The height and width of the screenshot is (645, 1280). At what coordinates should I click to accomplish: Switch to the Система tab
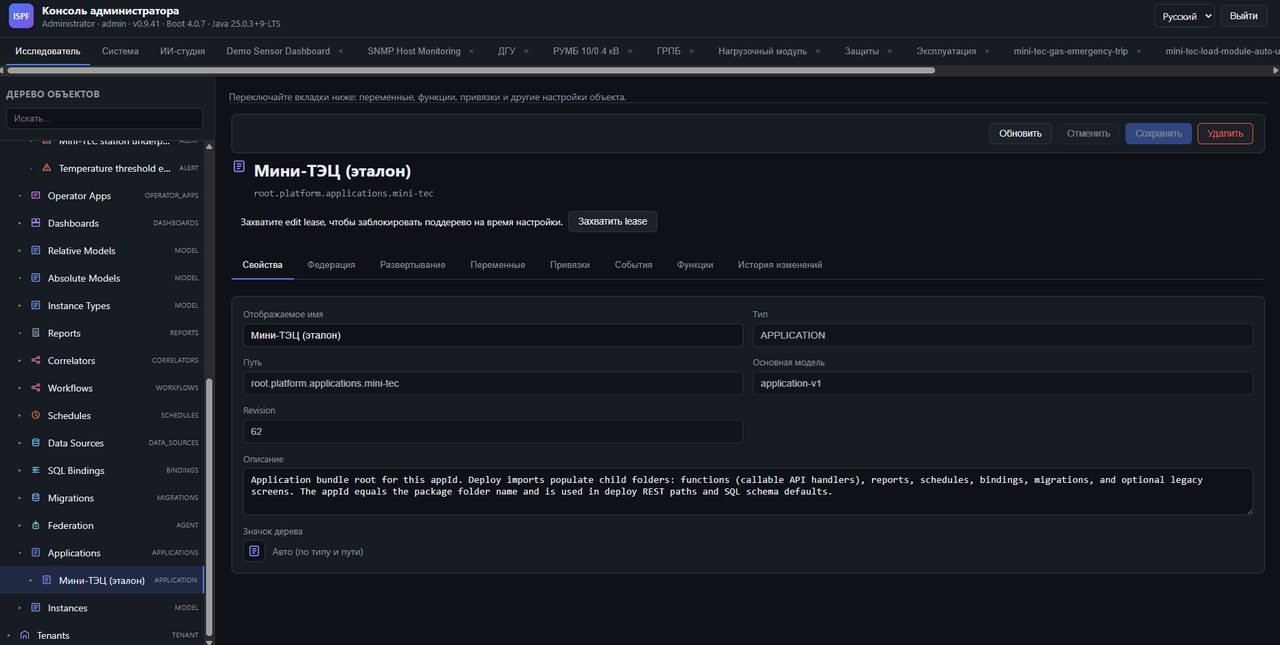click(x=120, y=51)
